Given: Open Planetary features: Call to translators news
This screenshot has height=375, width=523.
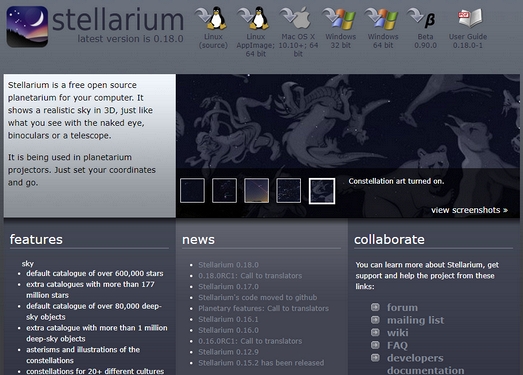Looking at the screenshot, I should 264,309.
